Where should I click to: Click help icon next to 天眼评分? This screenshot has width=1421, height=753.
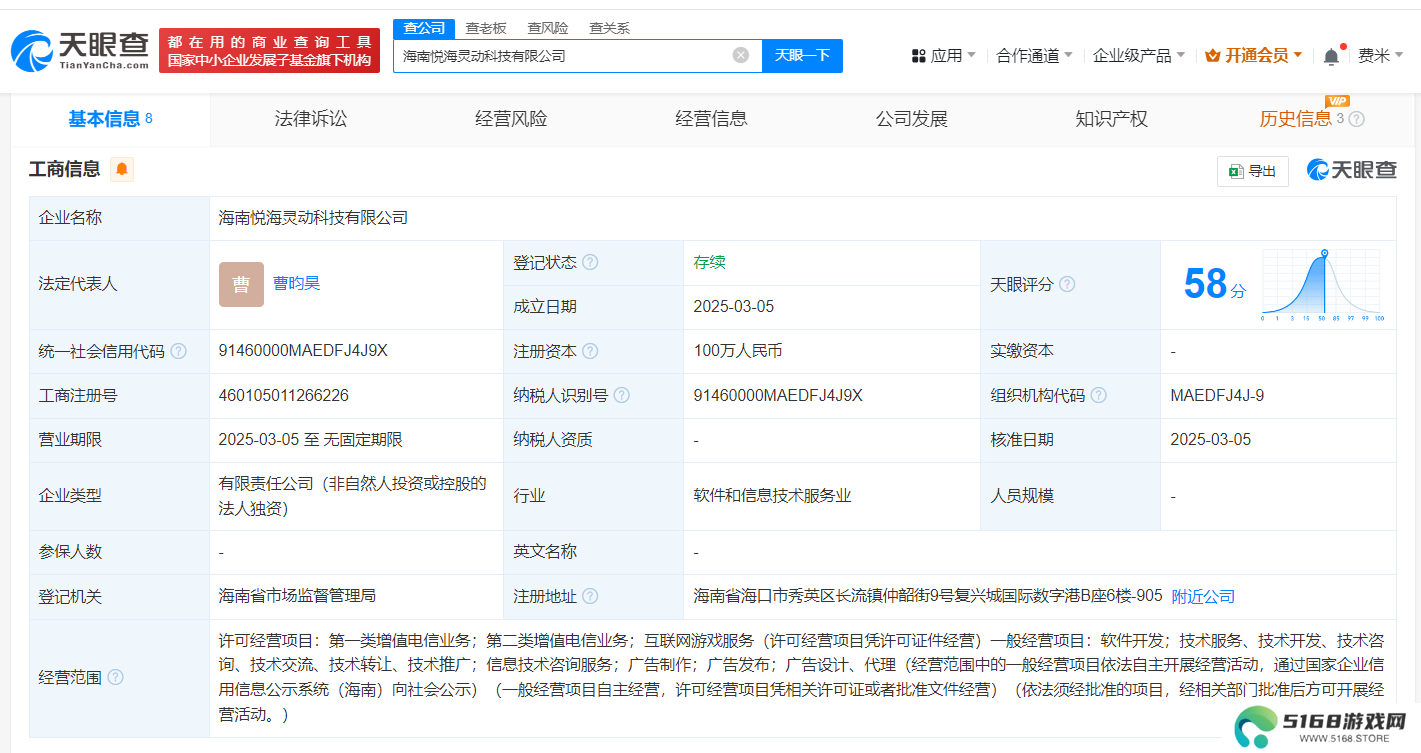tap(1067, 284)
